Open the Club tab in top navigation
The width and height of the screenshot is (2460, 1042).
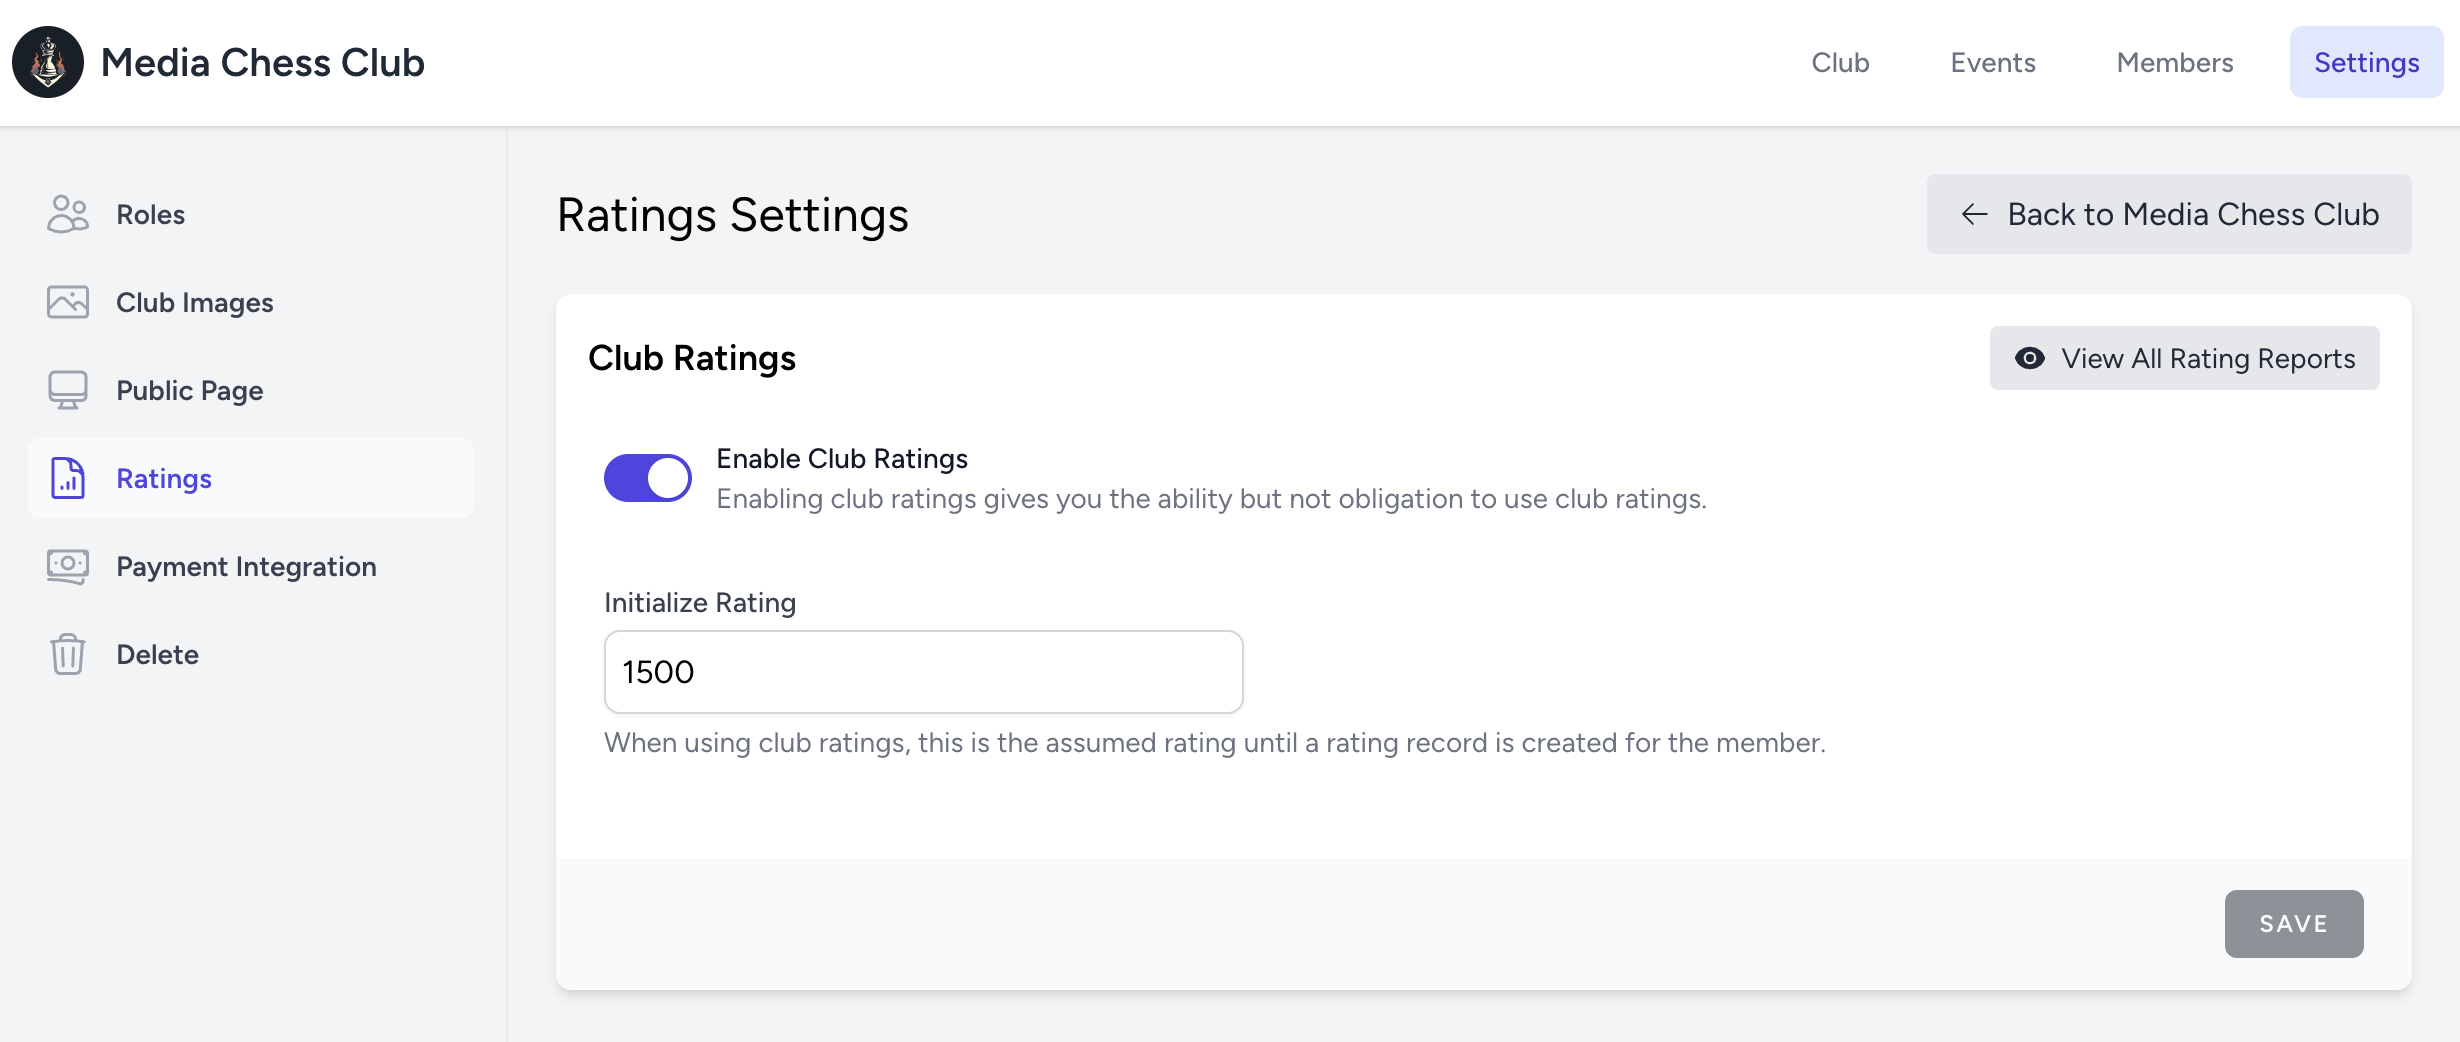click(1840, 62)
